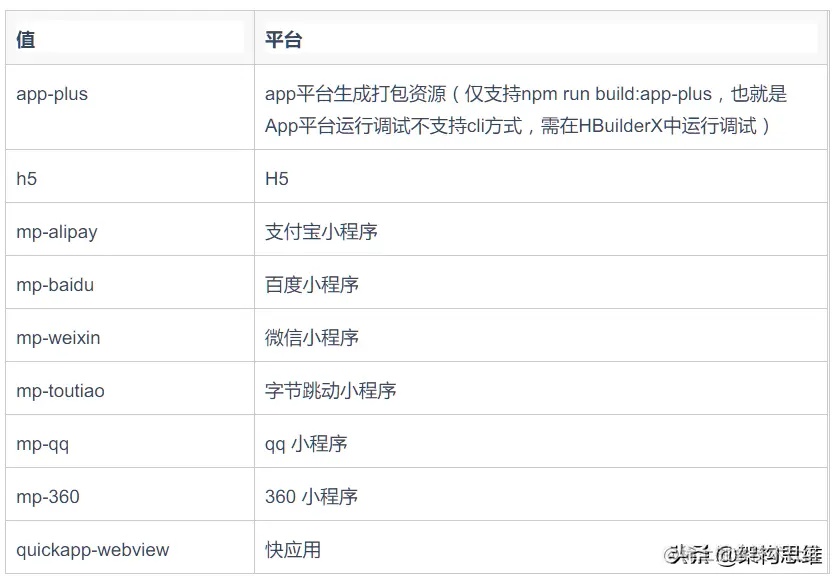Image resolution: width=839 pixels, height=582 pixels.
Task: Click the 值 column header
Action: coord(24,39)
